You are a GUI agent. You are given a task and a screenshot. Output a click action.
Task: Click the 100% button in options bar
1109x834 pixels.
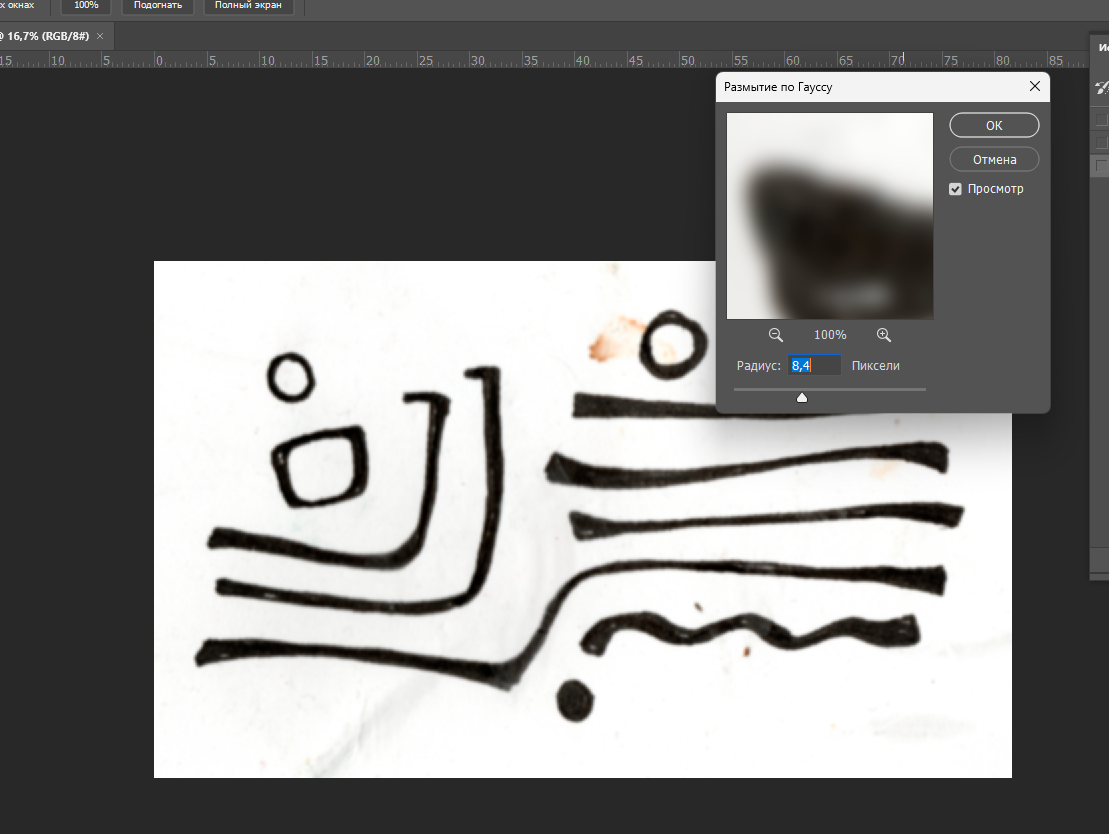86,6
